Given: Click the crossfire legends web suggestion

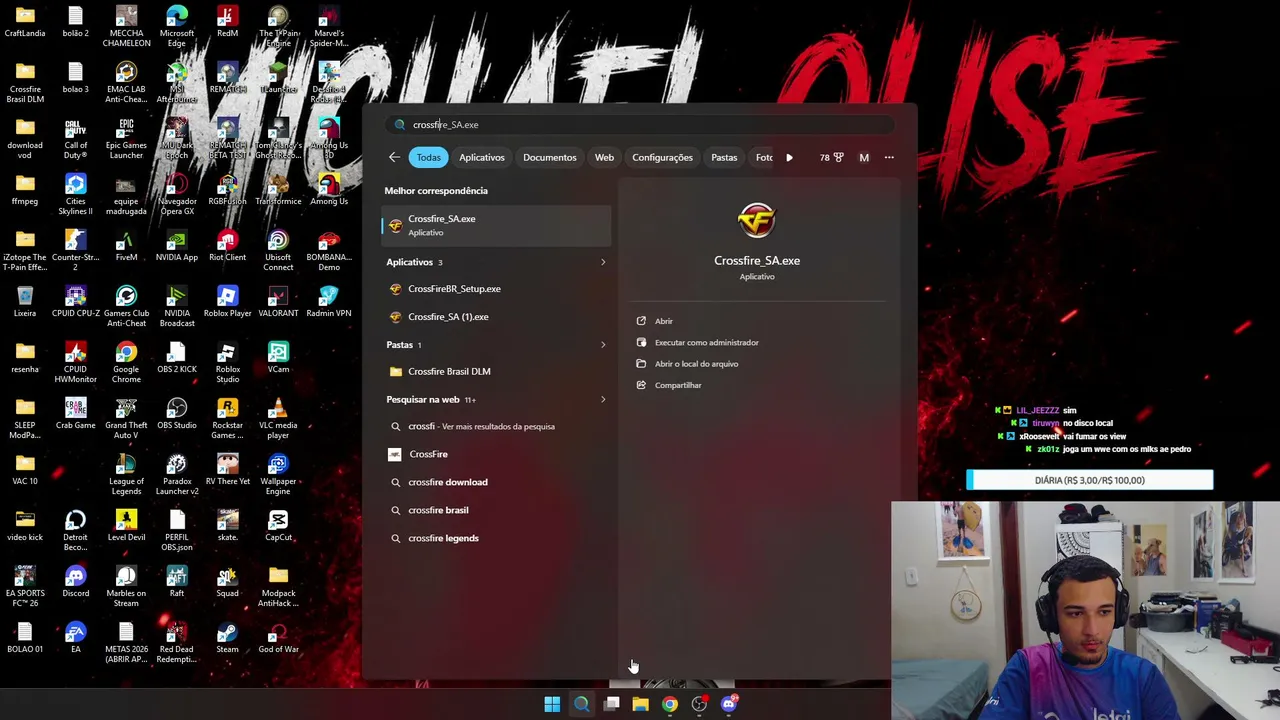Looking at the screenshot, I should pos(496,538).
